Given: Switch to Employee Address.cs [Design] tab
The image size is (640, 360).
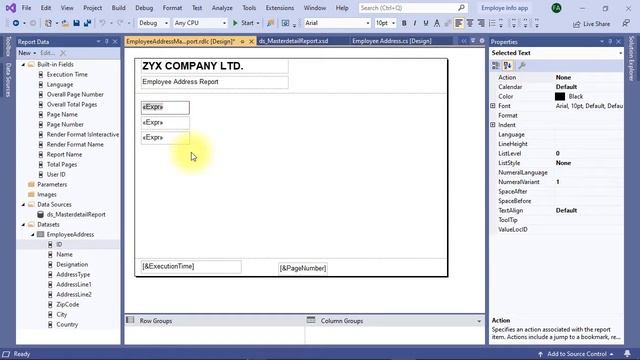Looking at the screenshot, I should tap(391, 41).
